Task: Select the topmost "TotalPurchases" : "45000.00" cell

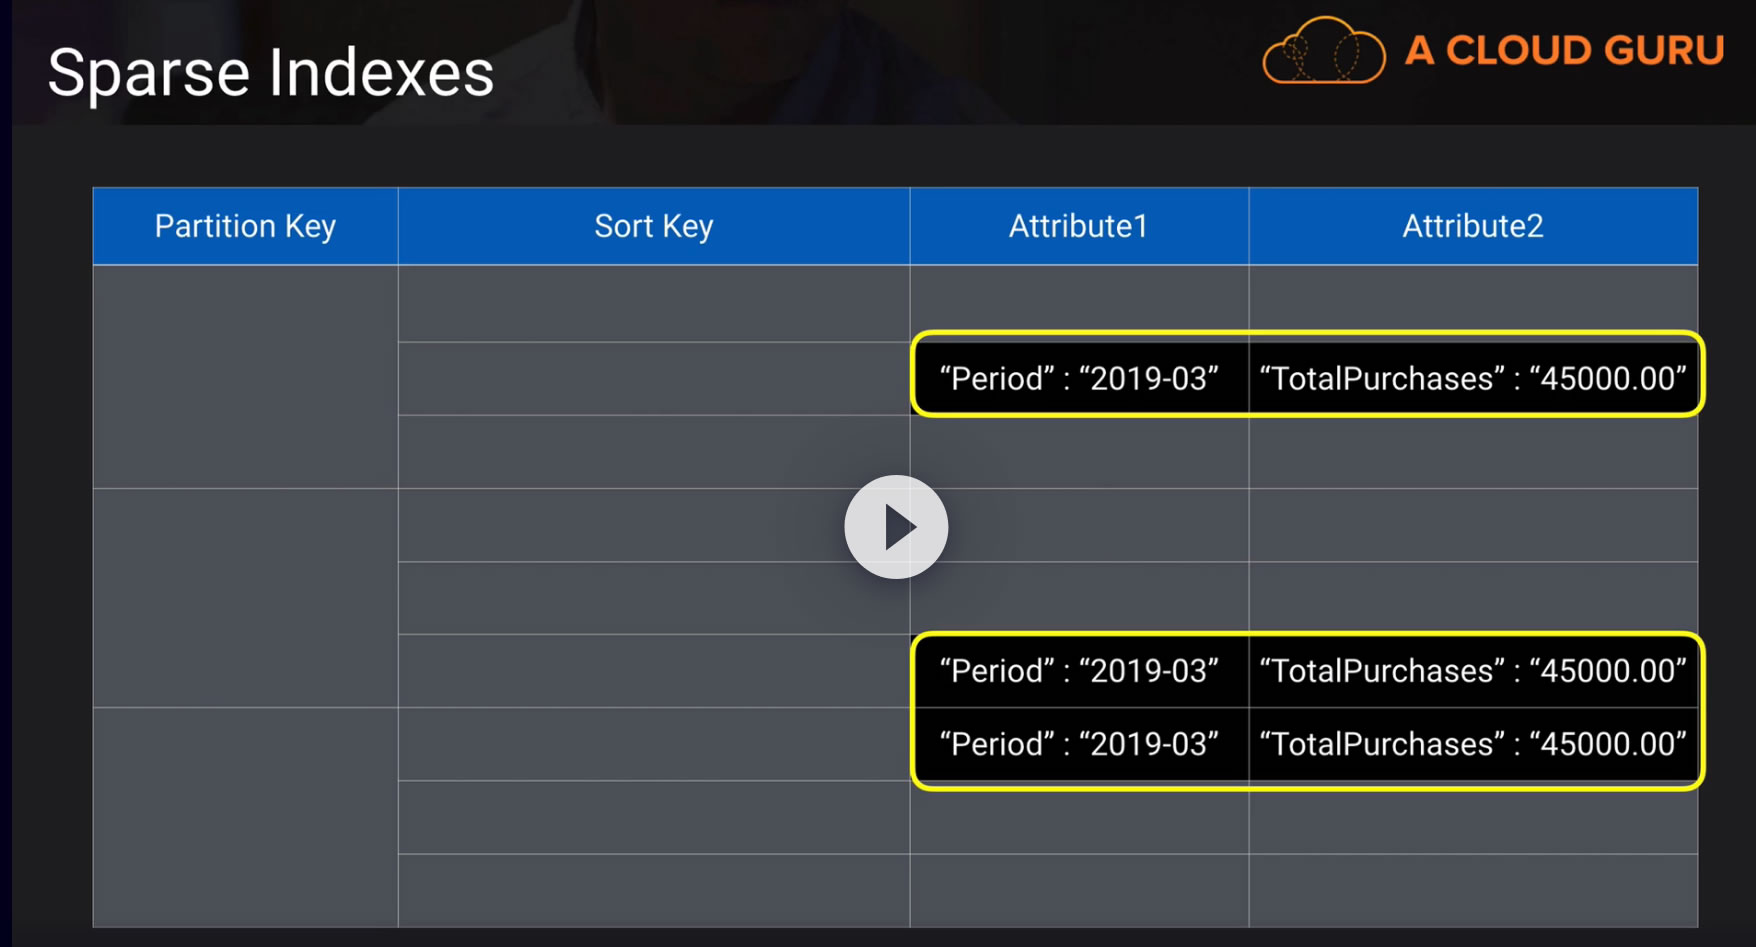Action: [1472, 379]
